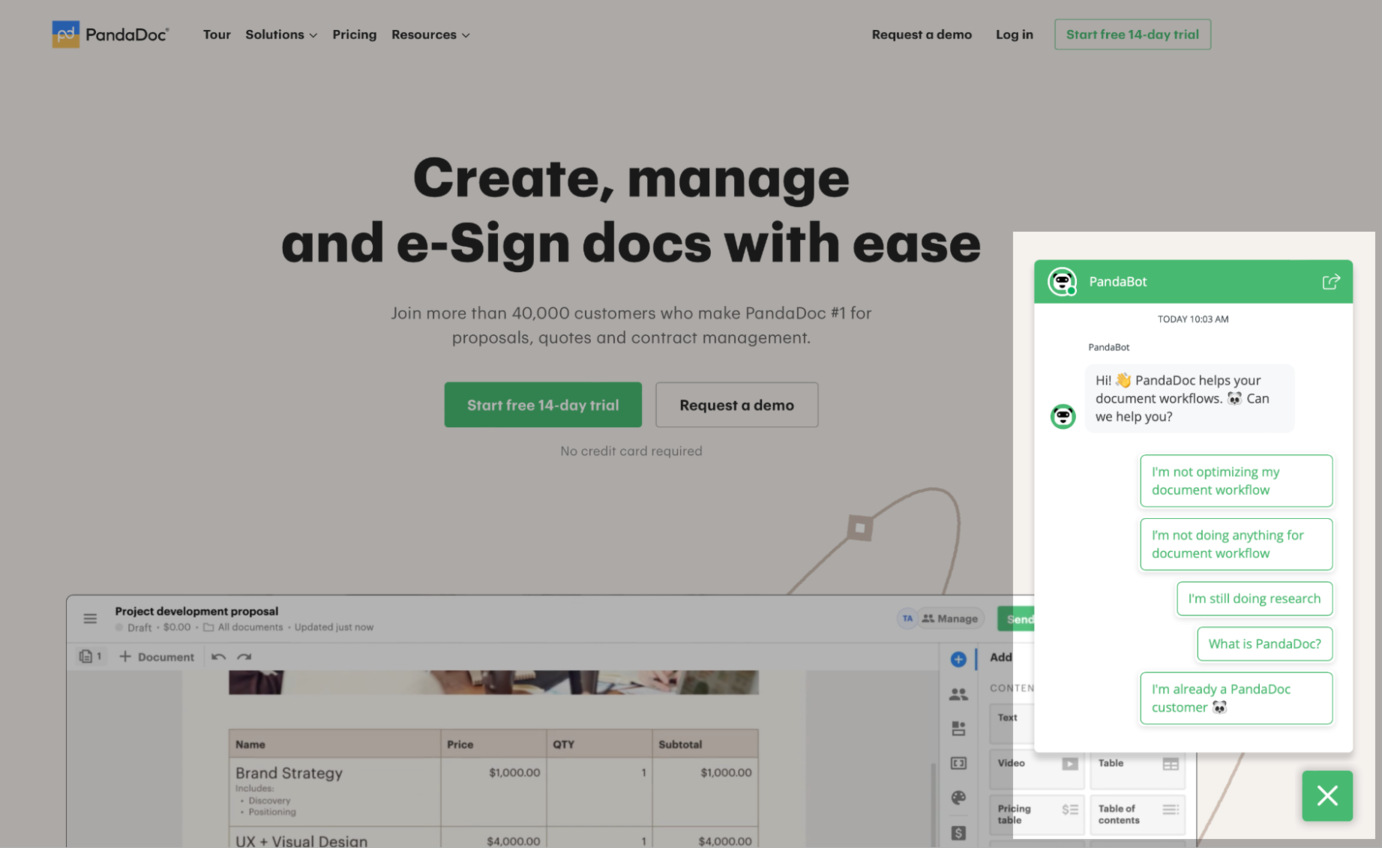Expand the Resources dropdown menu
Image resolution: width=1382 pixels, height=848 pixels.
[x=430, y=34]
